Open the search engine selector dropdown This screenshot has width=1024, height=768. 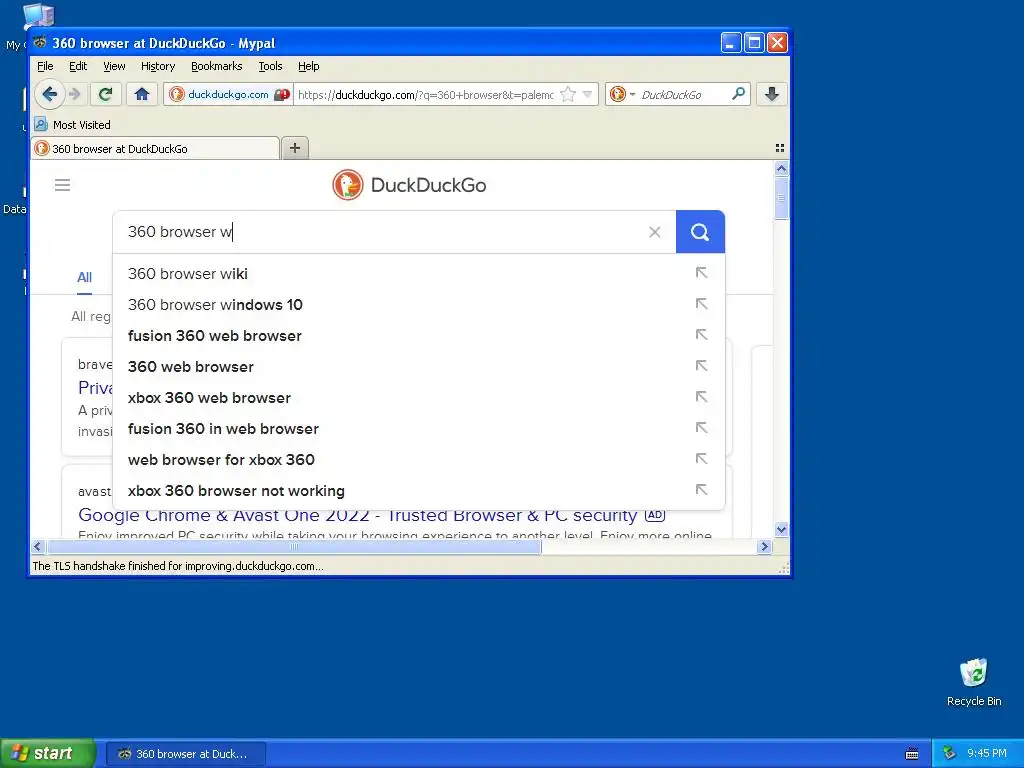tap(622, 95)
